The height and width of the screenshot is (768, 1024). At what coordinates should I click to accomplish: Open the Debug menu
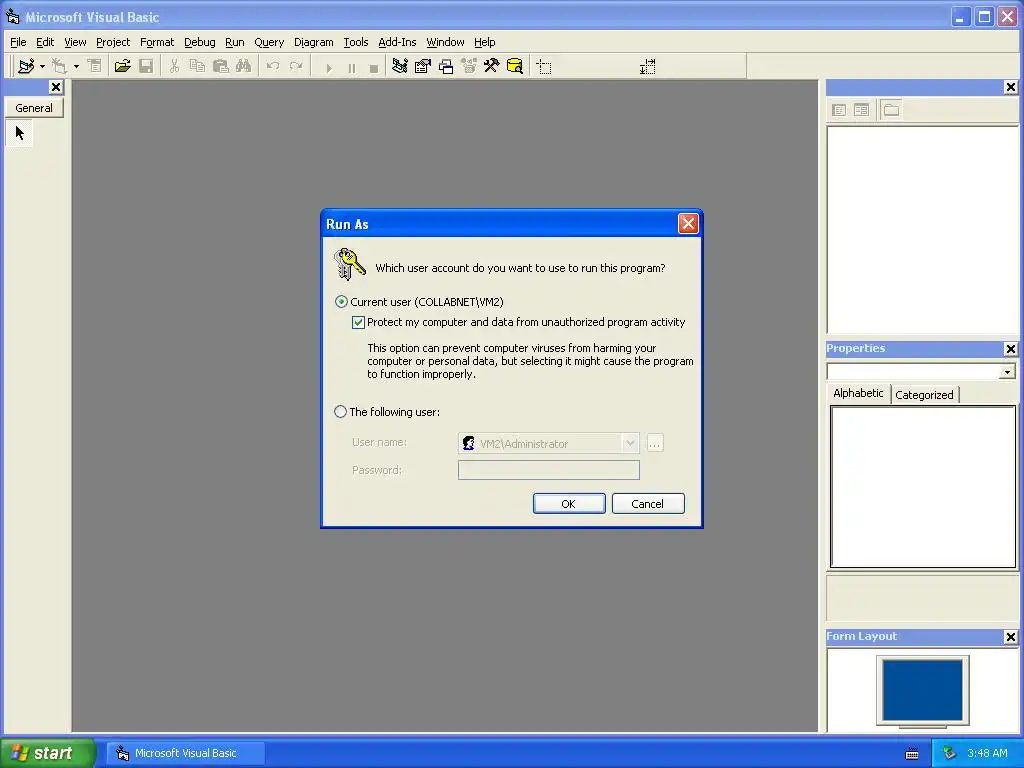click(x=200, y=42)
